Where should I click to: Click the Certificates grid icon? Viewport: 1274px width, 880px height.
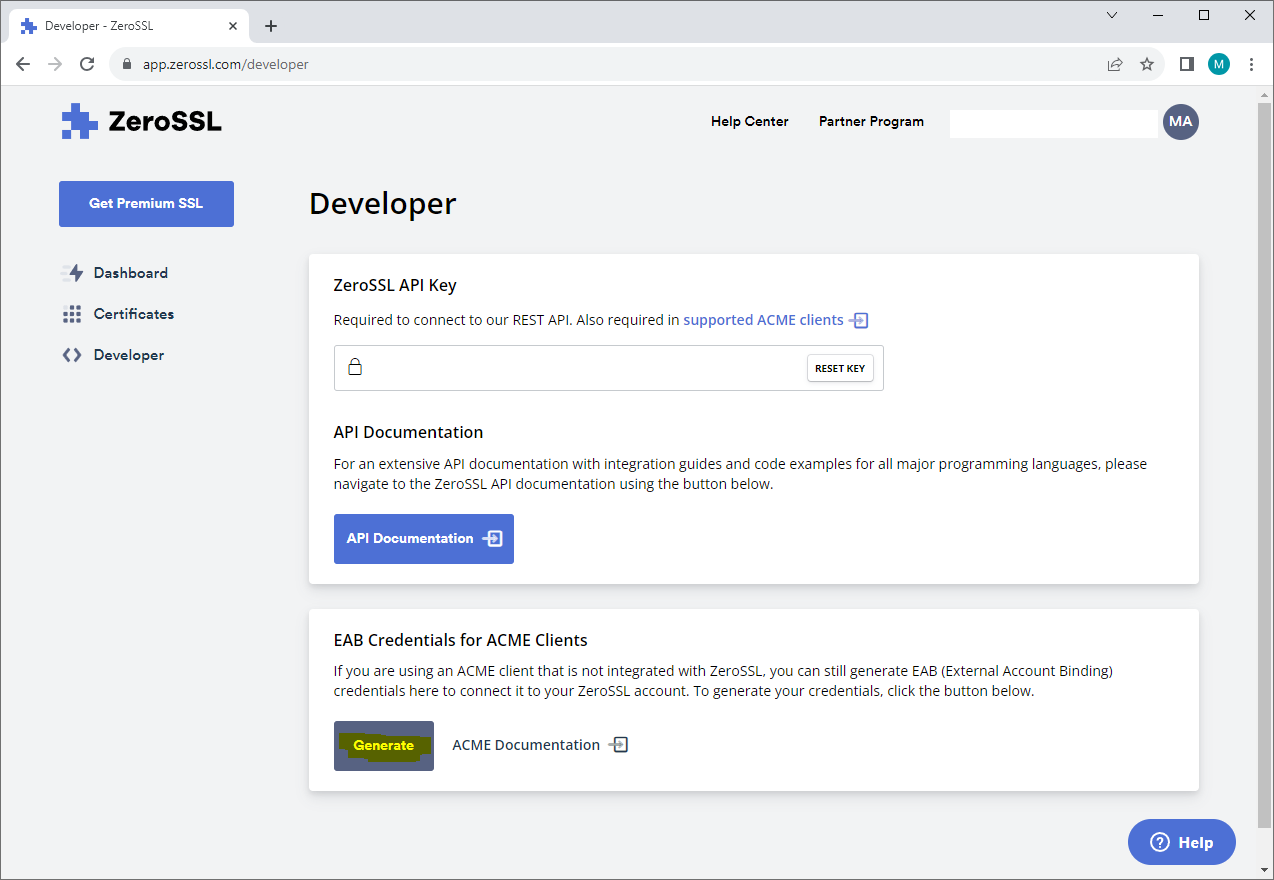72,313
